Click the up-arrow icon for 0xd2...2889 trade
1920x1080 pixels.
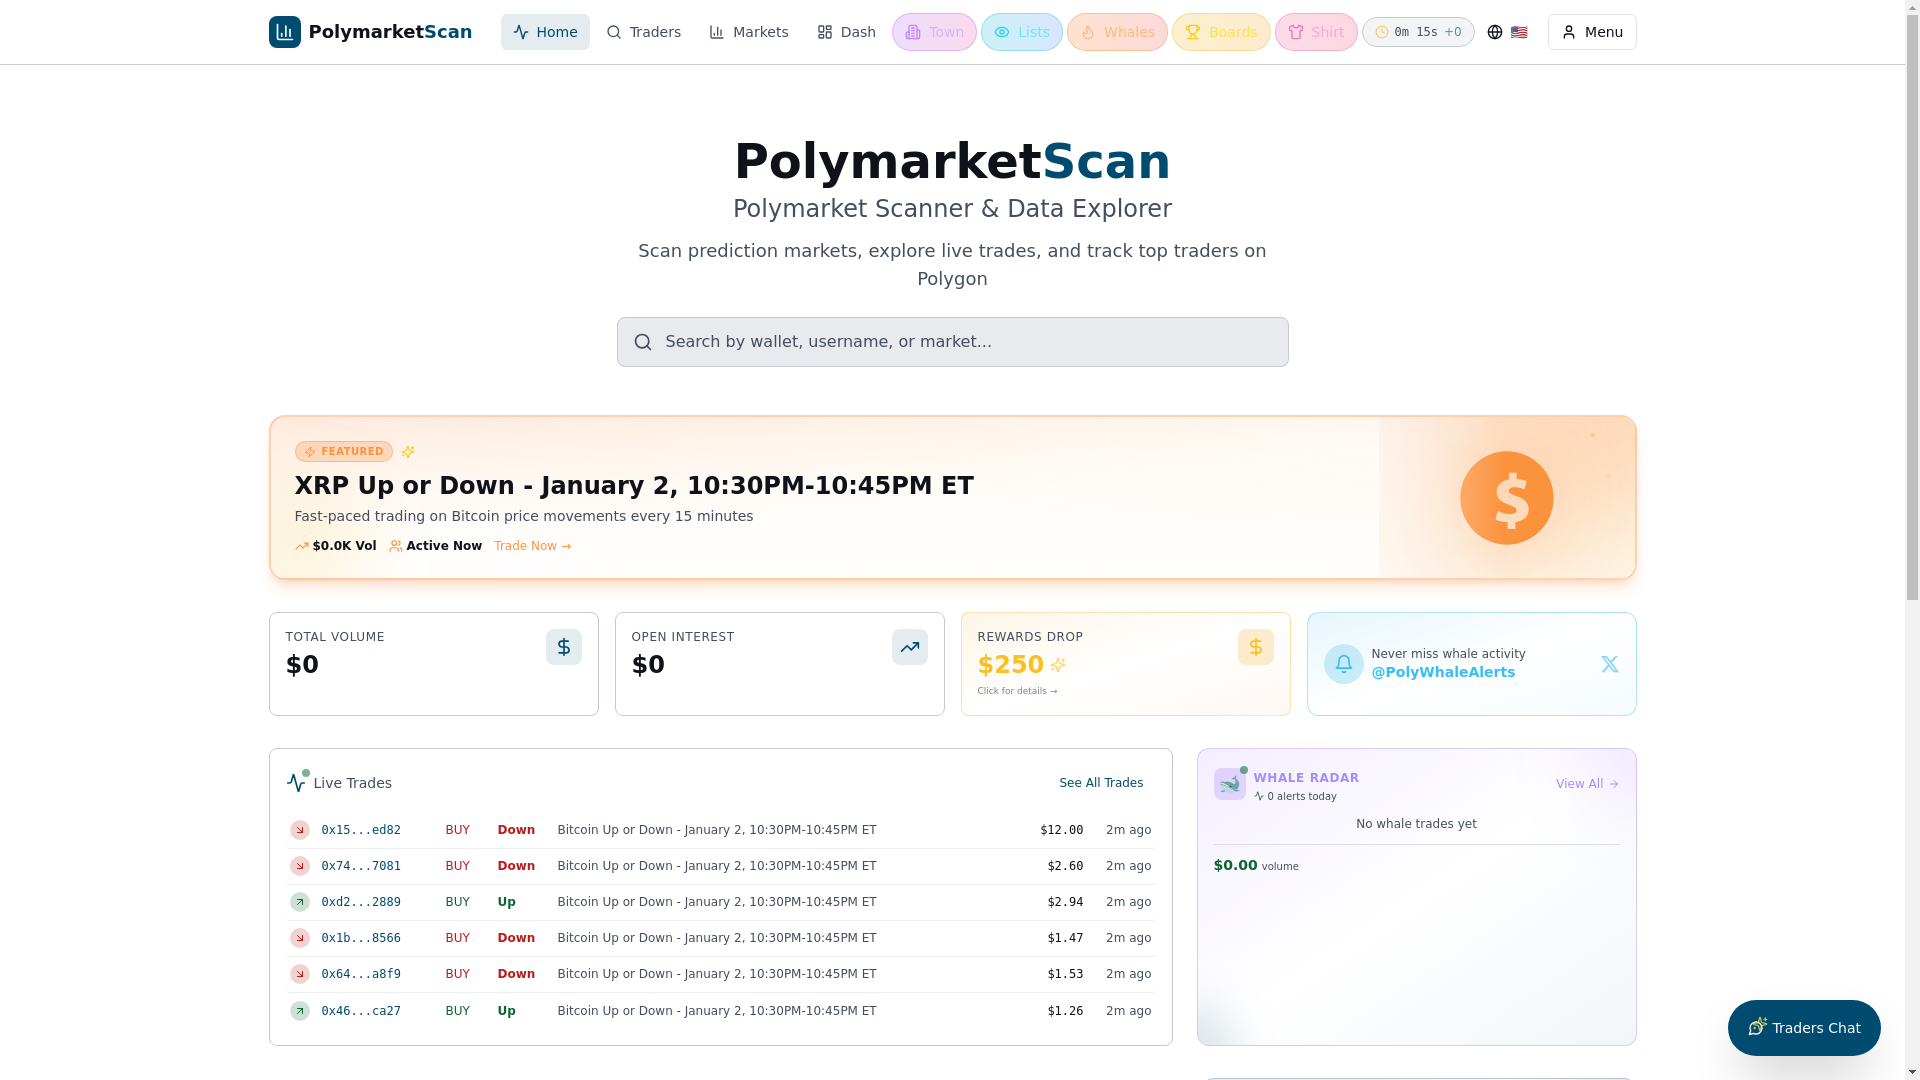coord(300,902)
